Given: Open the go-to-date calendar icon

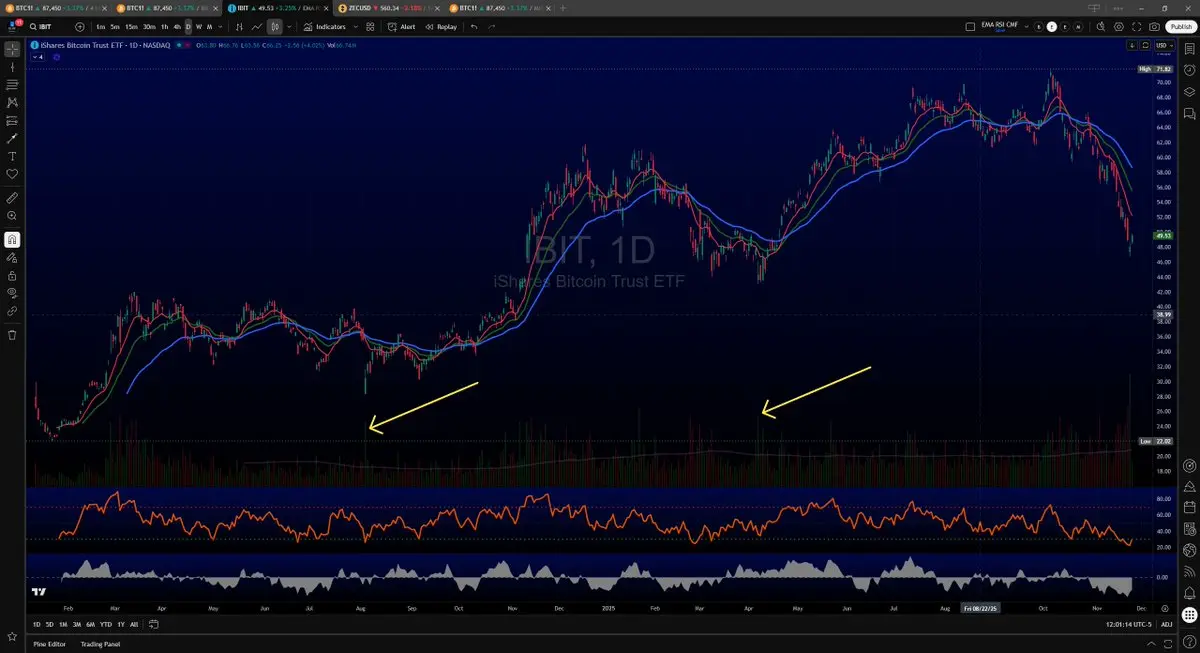Looking at the screenshot, I should click(154, 624).
